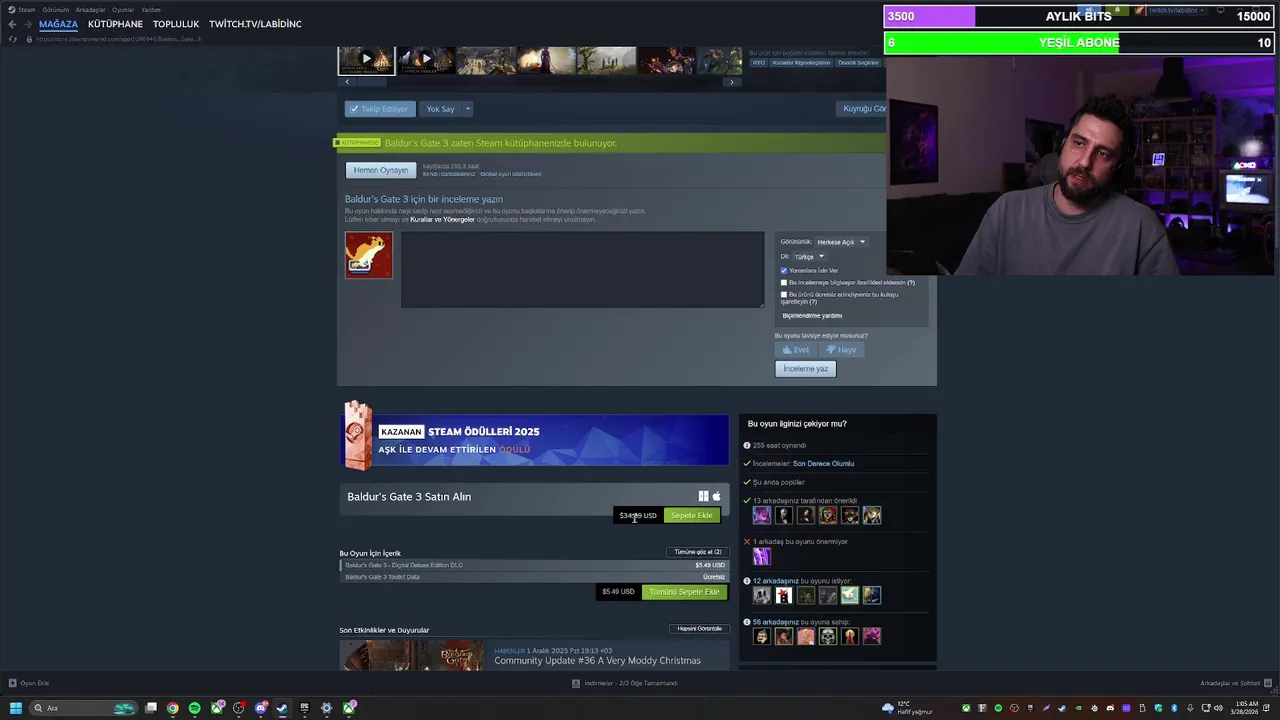Toggle the Takip Ediliyor follow button
The image size is (1280, 720).
pyautogui.click(x=379, y=109)
